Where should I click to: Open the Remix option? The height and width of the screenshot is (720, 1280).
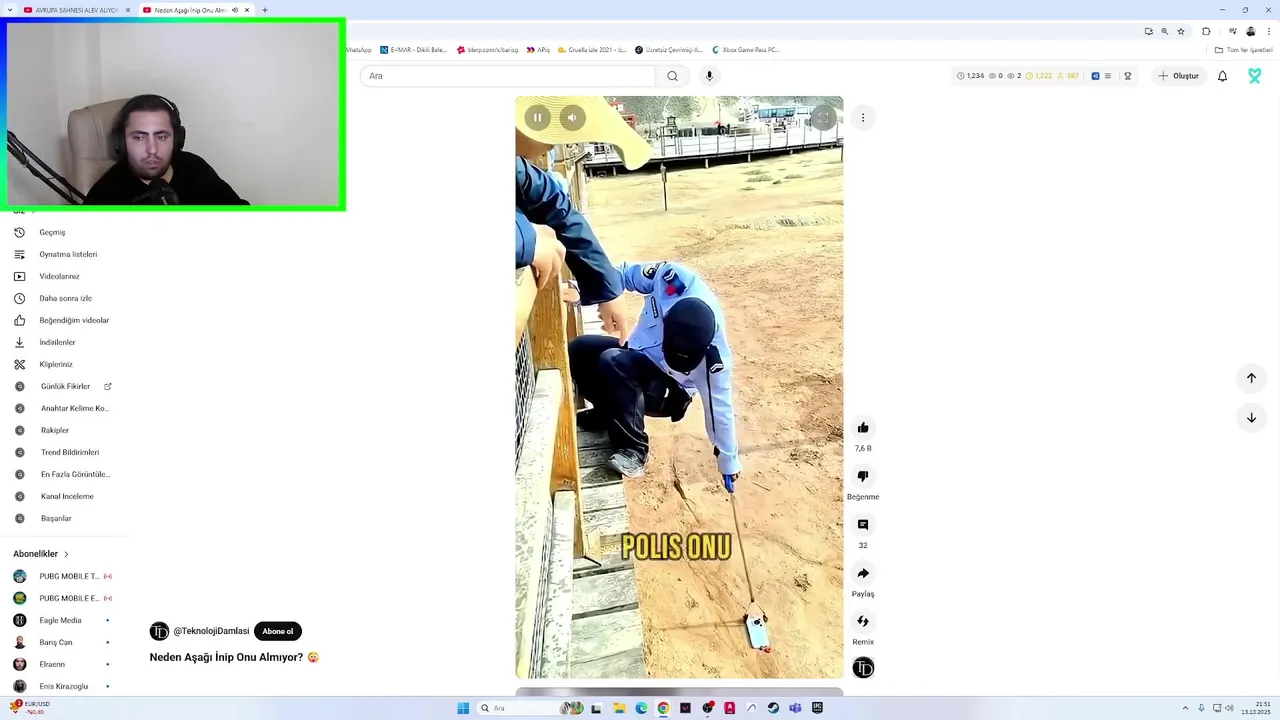coord(863,621)
